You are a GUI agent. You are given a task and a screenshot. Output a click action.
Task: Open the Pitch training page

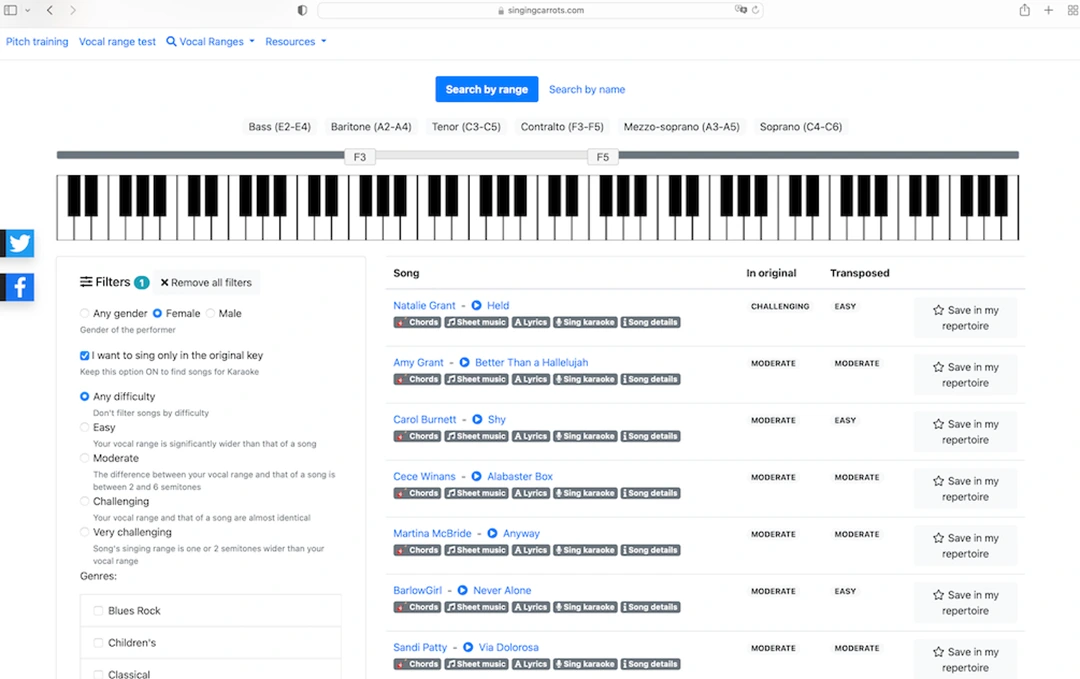[37, 41]
